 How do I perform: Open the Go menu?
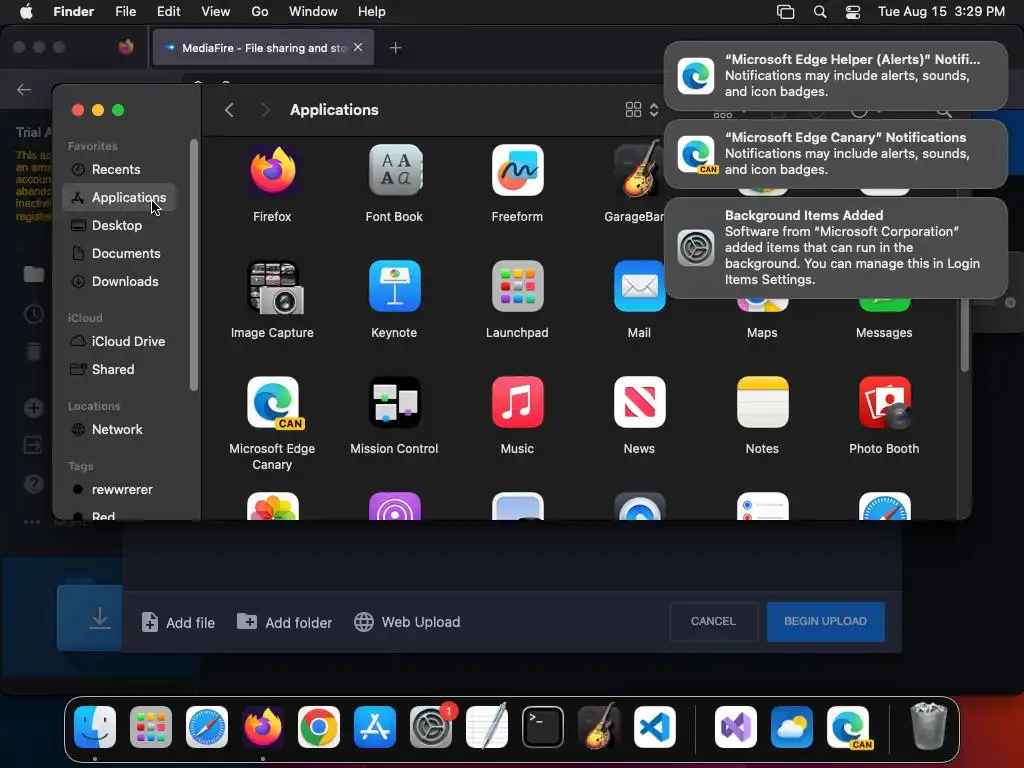(x=260, y=12)
